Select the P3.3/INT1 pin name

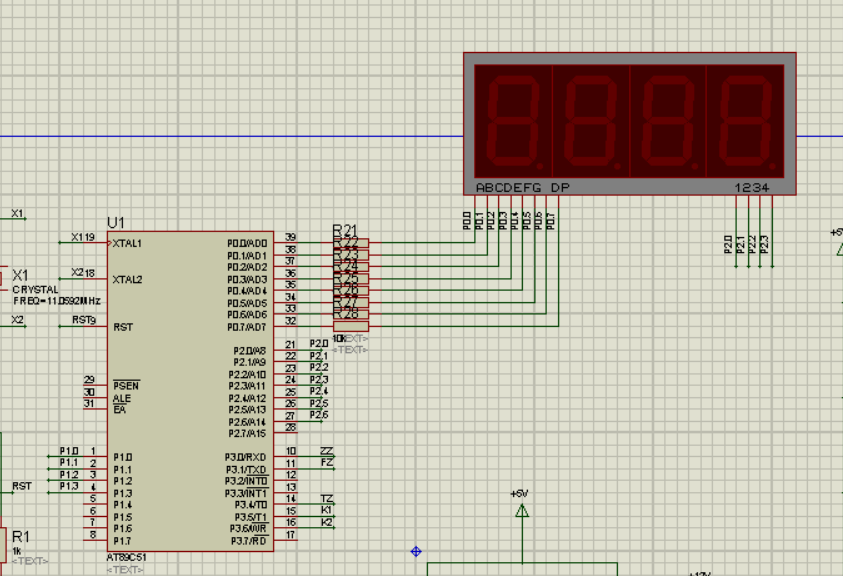(x=246, y=493)
